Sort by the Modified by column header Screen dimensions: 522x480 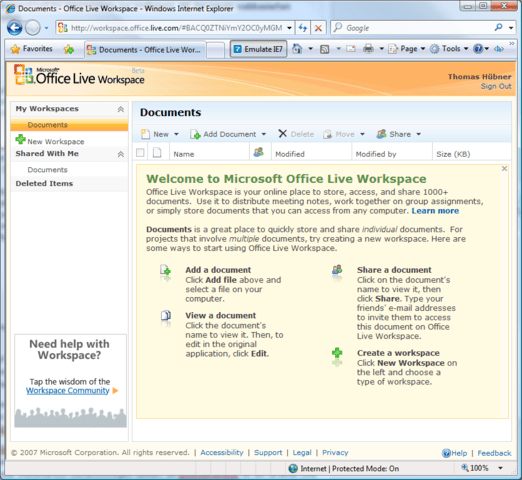[376, 154]
